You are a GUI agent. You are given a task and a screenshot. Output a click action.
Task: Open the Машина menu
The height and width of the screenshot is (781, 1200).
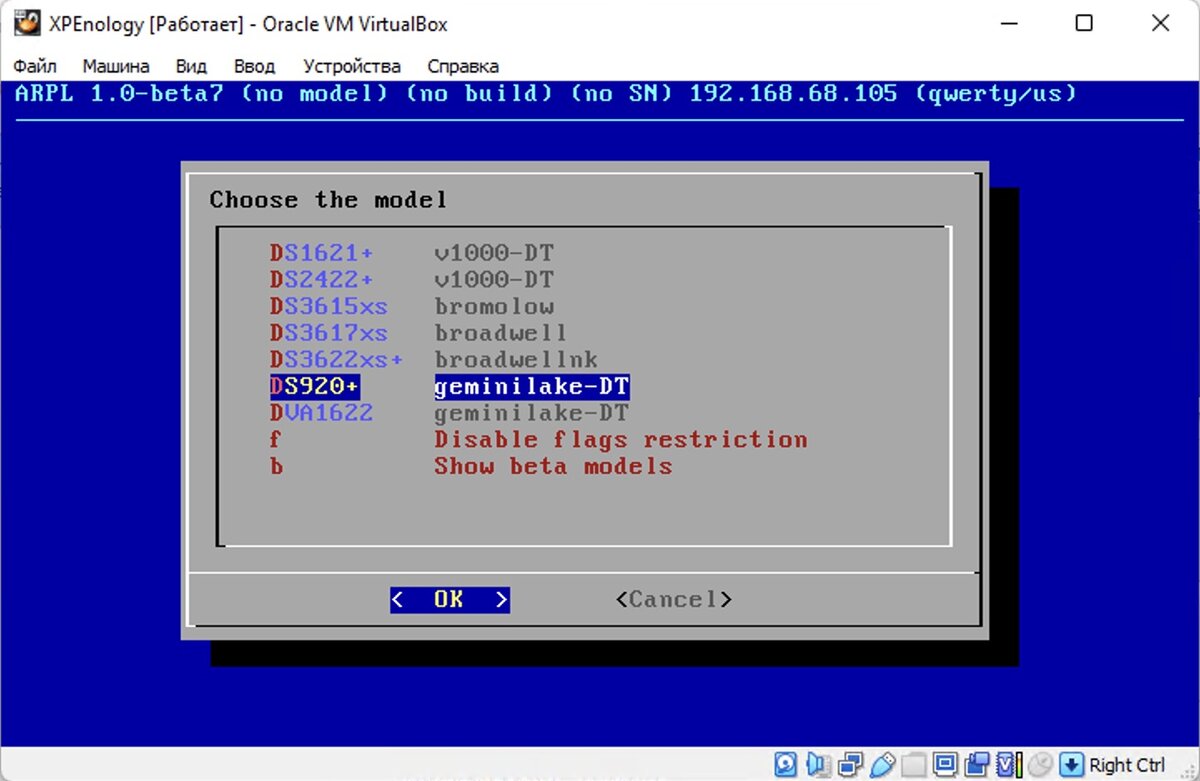point(116,67)
